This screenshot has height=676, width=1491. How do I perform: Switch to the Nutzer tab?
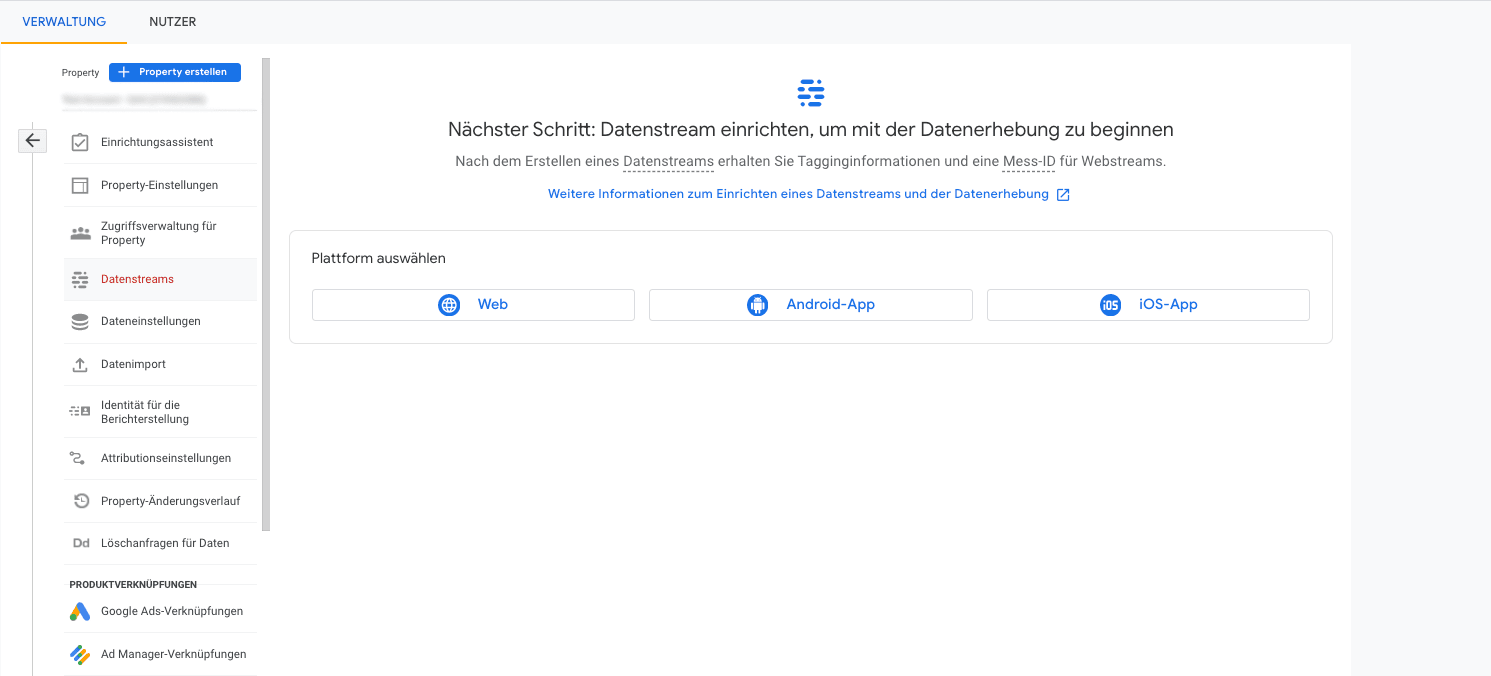172,22
